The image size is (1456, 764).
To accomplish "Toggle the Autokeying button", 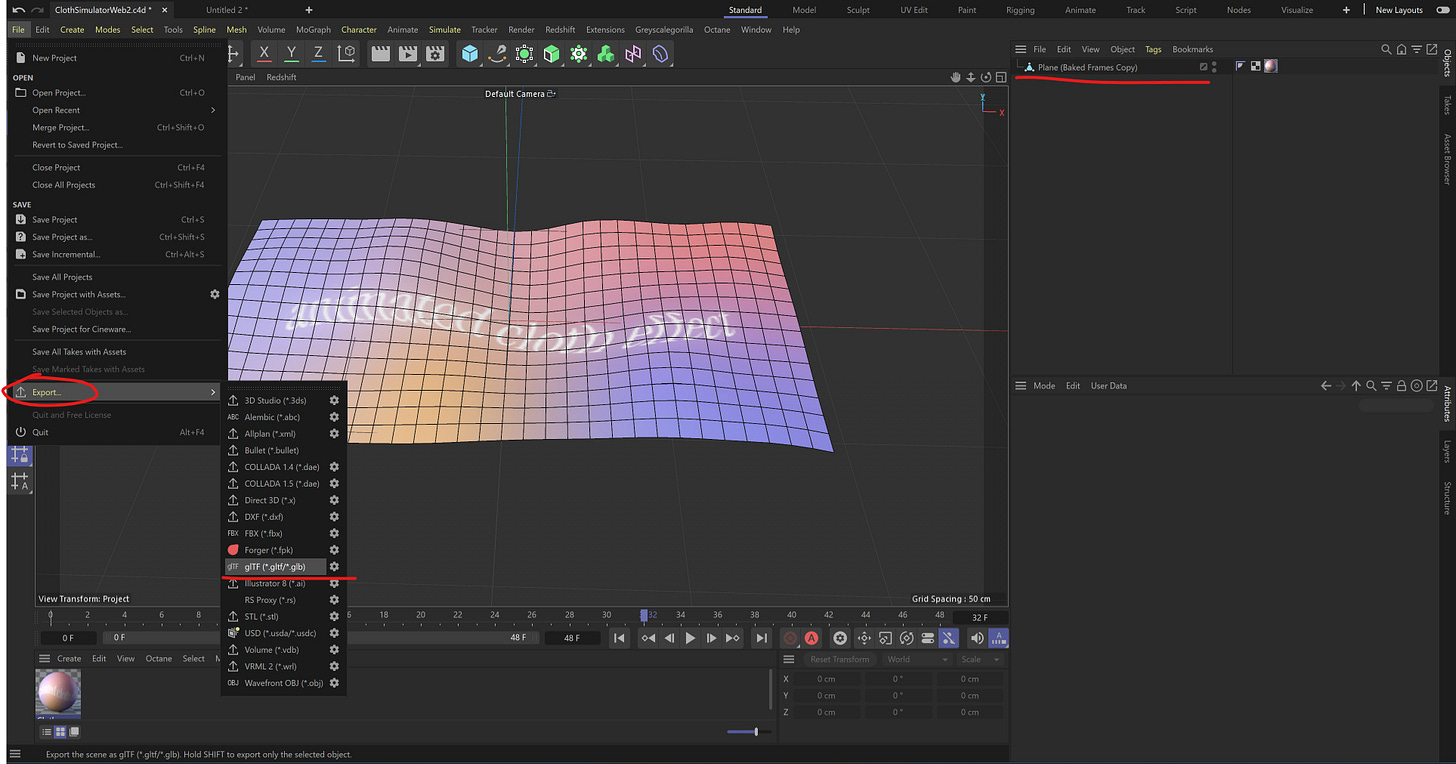I will (811, 638).
